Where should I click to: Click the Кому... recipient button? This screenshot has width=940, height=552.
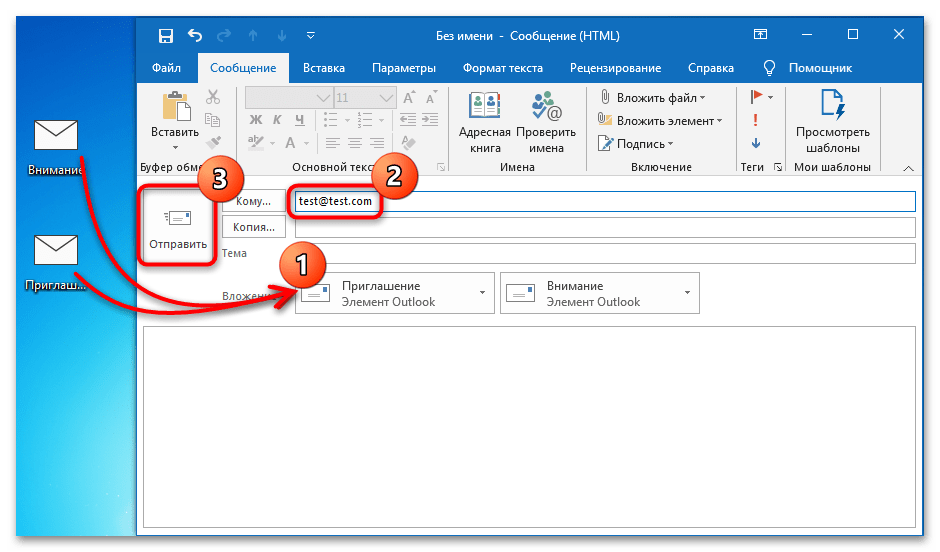(x=253, y=201)
